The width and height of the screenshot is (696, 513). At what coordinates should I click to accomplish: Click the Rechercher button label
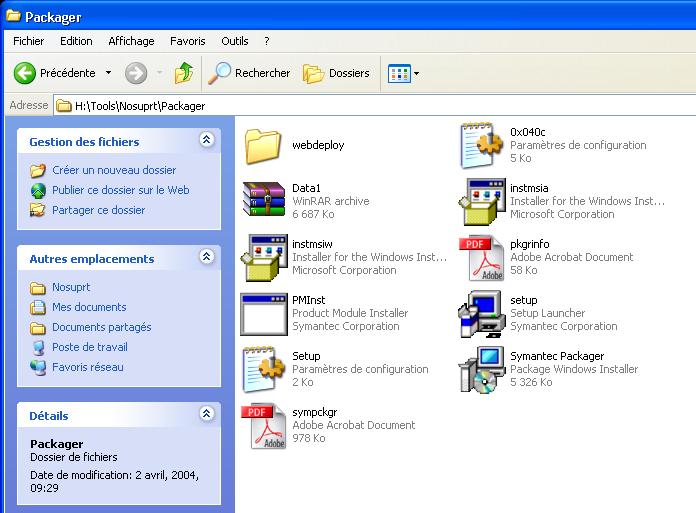262,73
